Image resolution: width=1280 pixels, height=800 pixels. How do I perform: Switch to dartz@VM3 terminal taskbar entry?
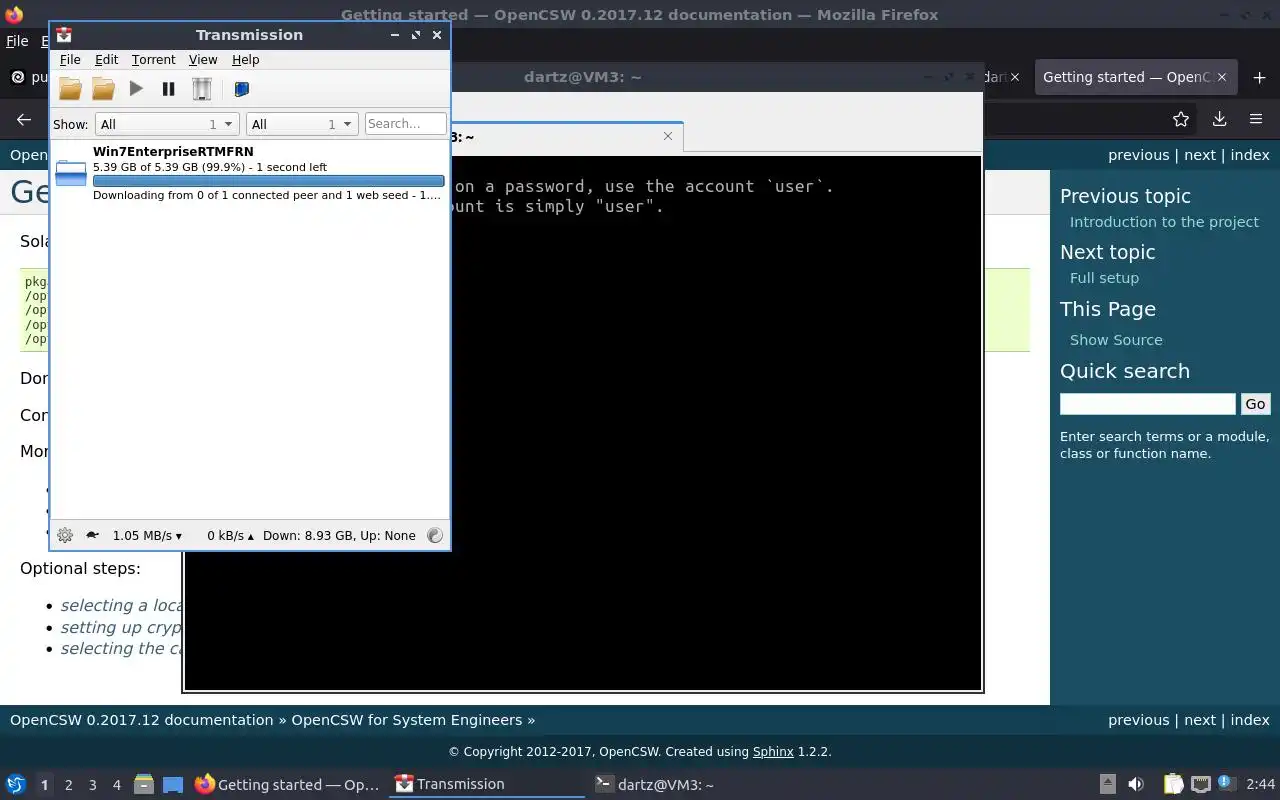coord(687,785)
